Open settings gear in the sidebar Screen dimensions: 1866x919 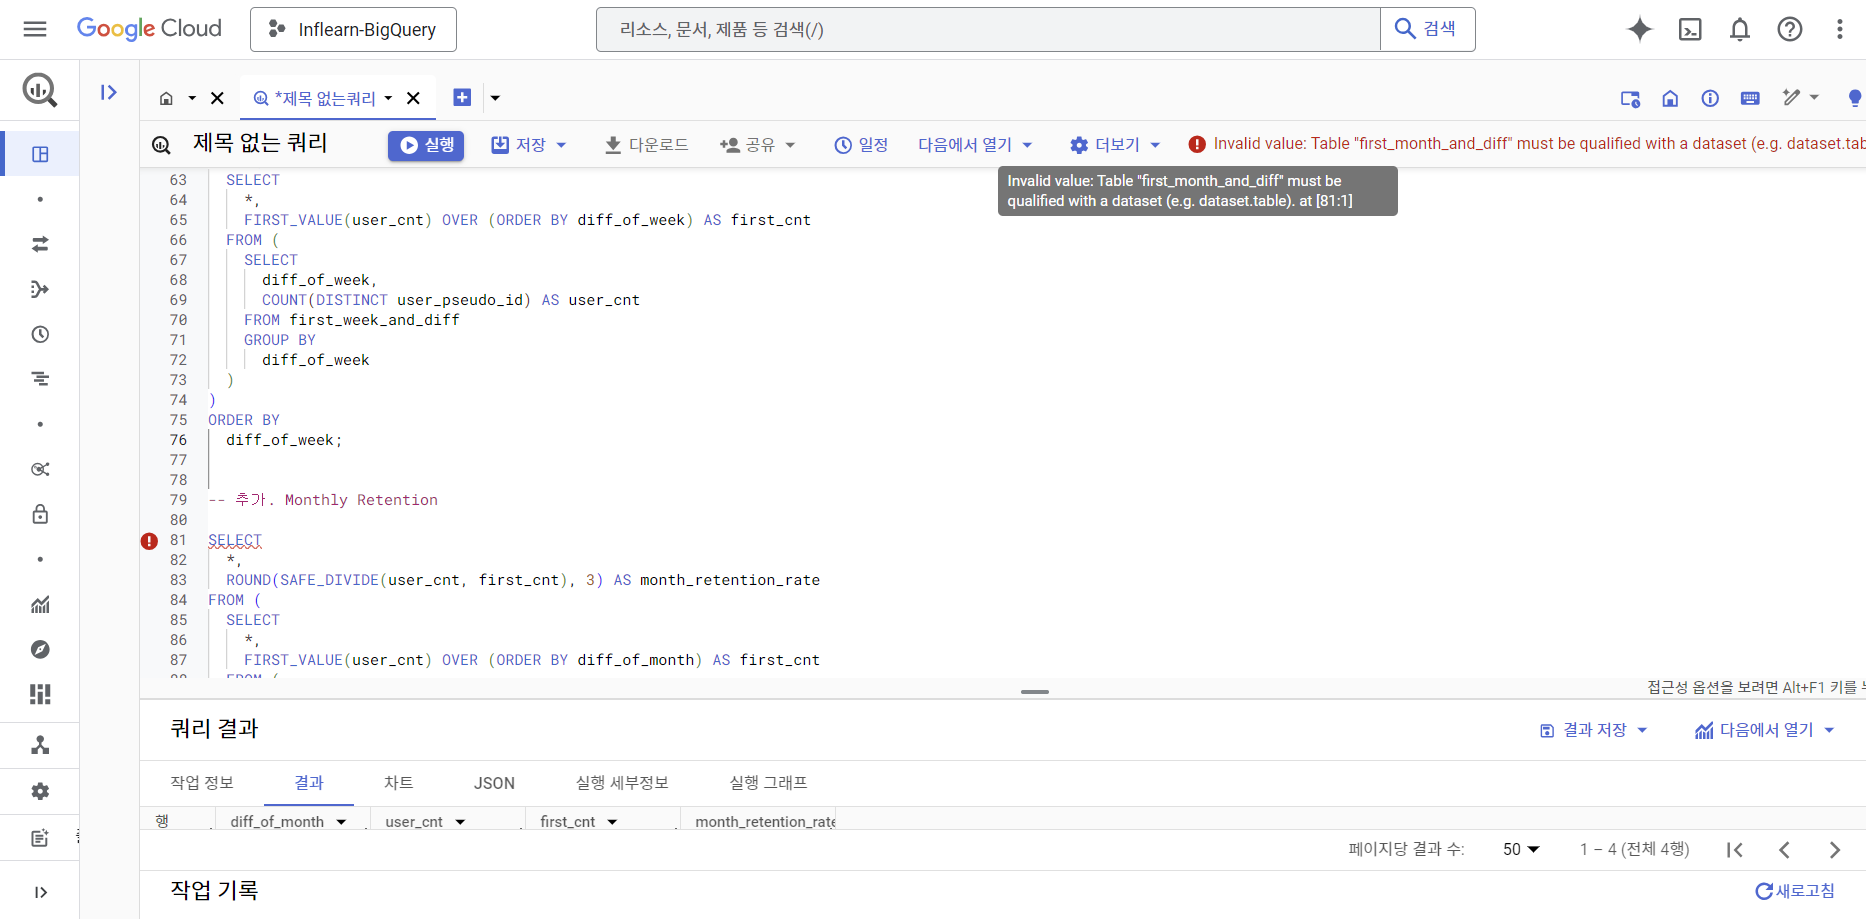point(40,791)
